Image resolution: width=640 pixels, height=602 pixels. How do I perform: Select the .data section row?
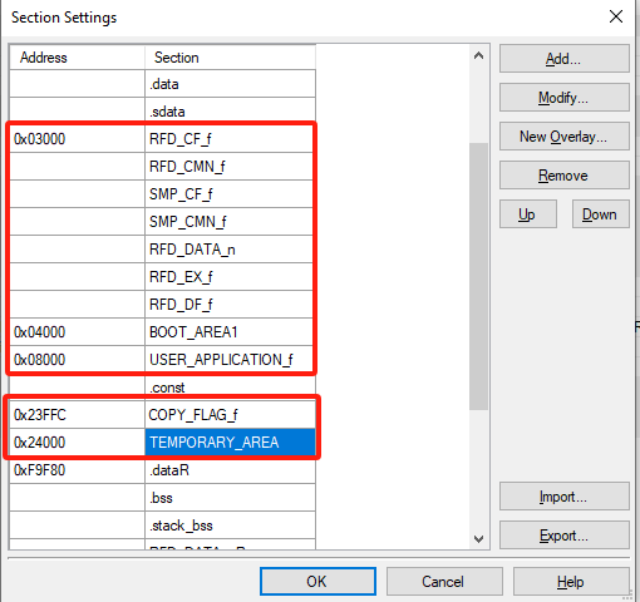click(x=230, y=84)
